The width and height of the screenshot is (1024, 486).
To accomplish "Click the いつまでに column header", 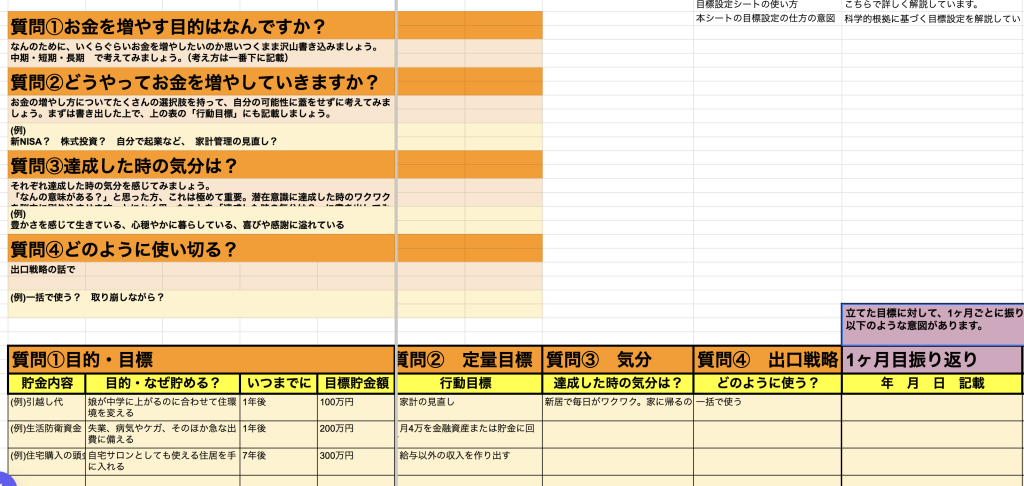I will click(x=278, y=383).
